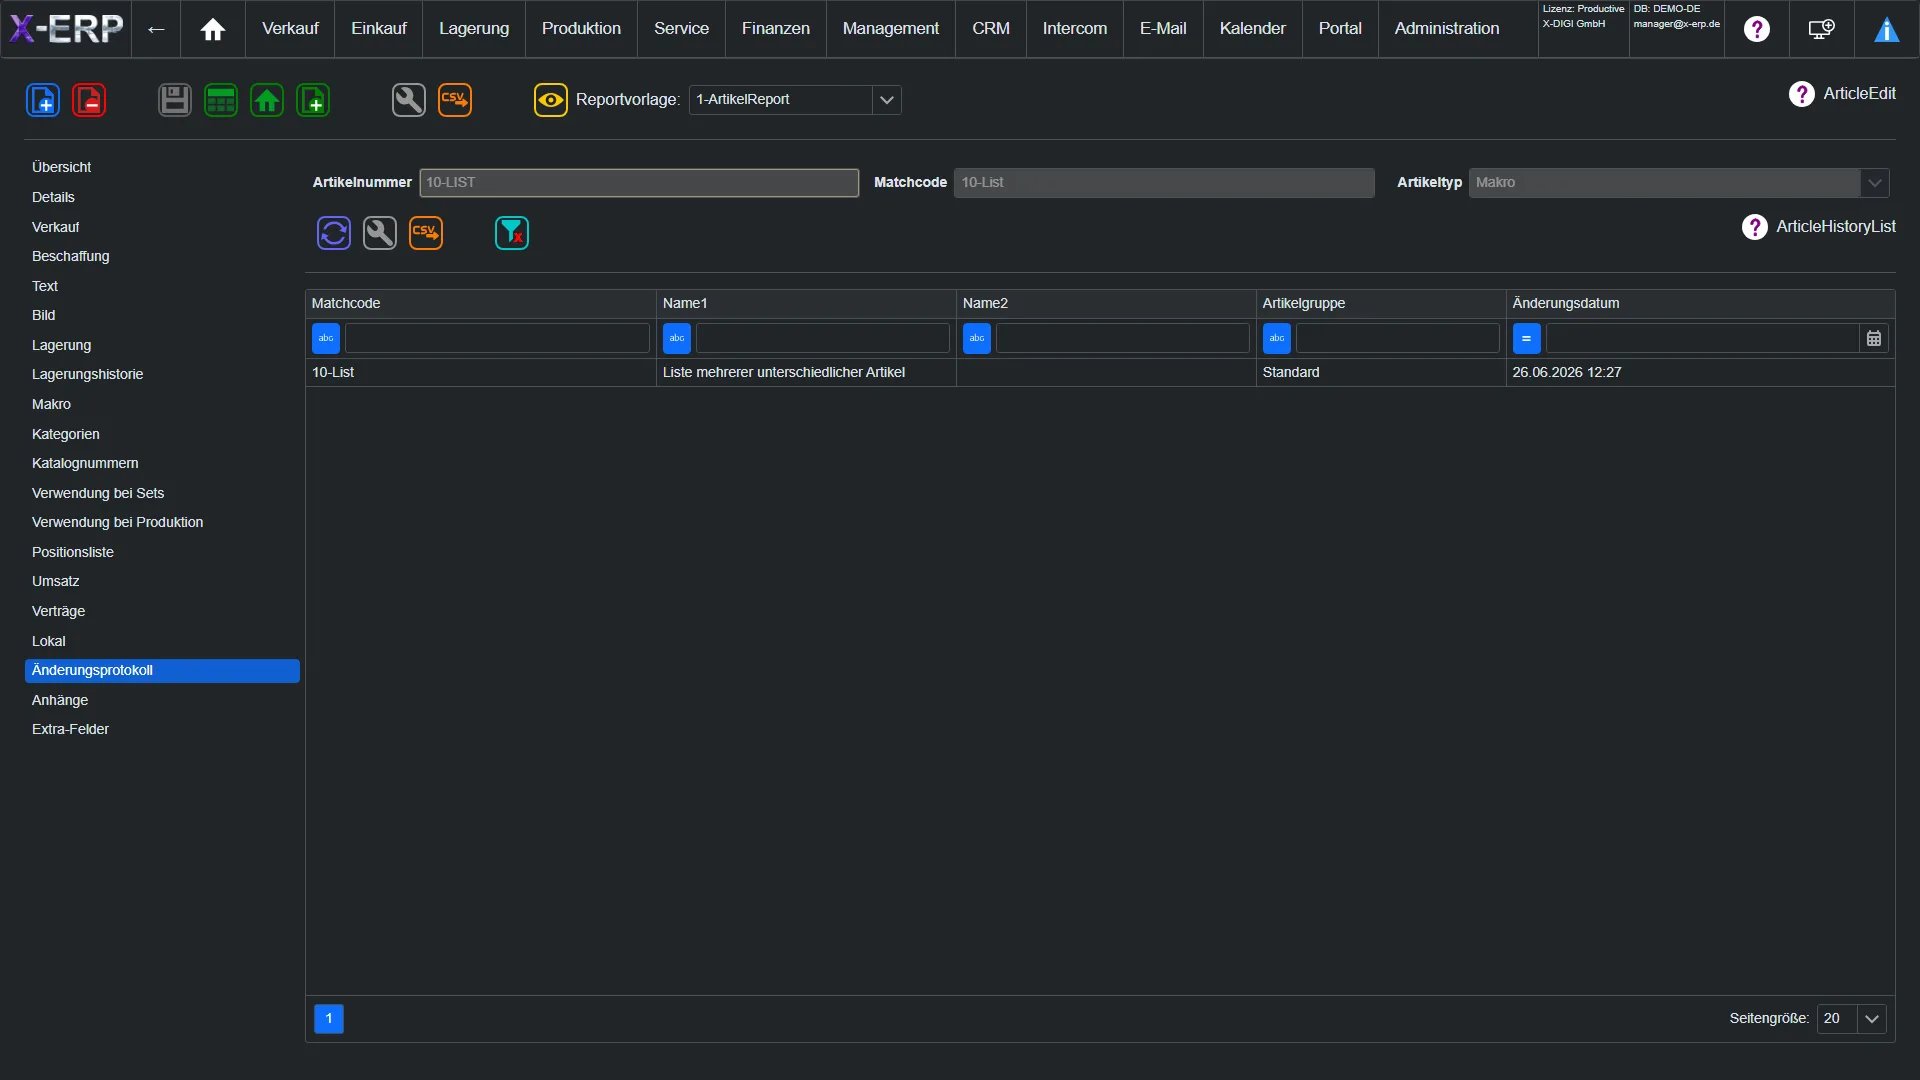Toggle the Änderungsdatum equals filter operator
This screenshot has width=1920, height=1080.
[1527, 339]
